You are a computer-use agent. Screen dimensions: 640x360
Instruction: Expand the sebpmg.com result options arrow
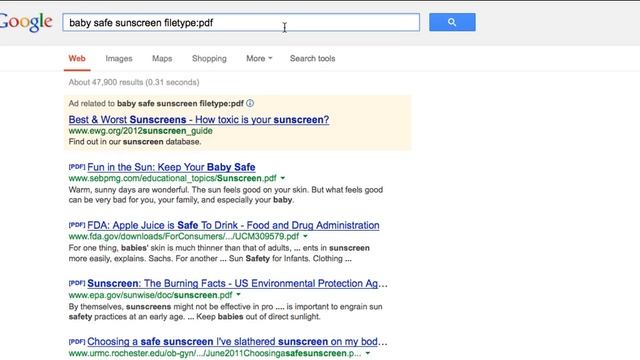282,178
